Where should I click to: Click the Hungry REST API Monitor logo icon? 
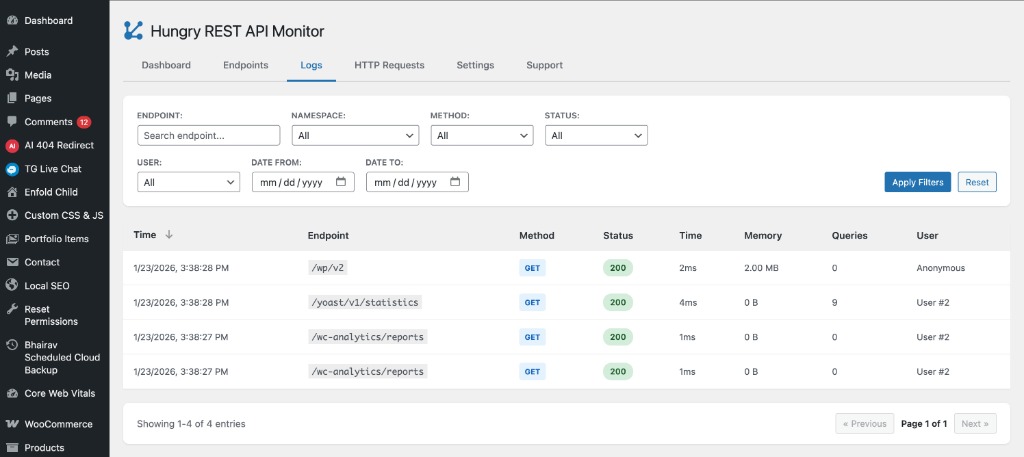click(x=133, y=31)
